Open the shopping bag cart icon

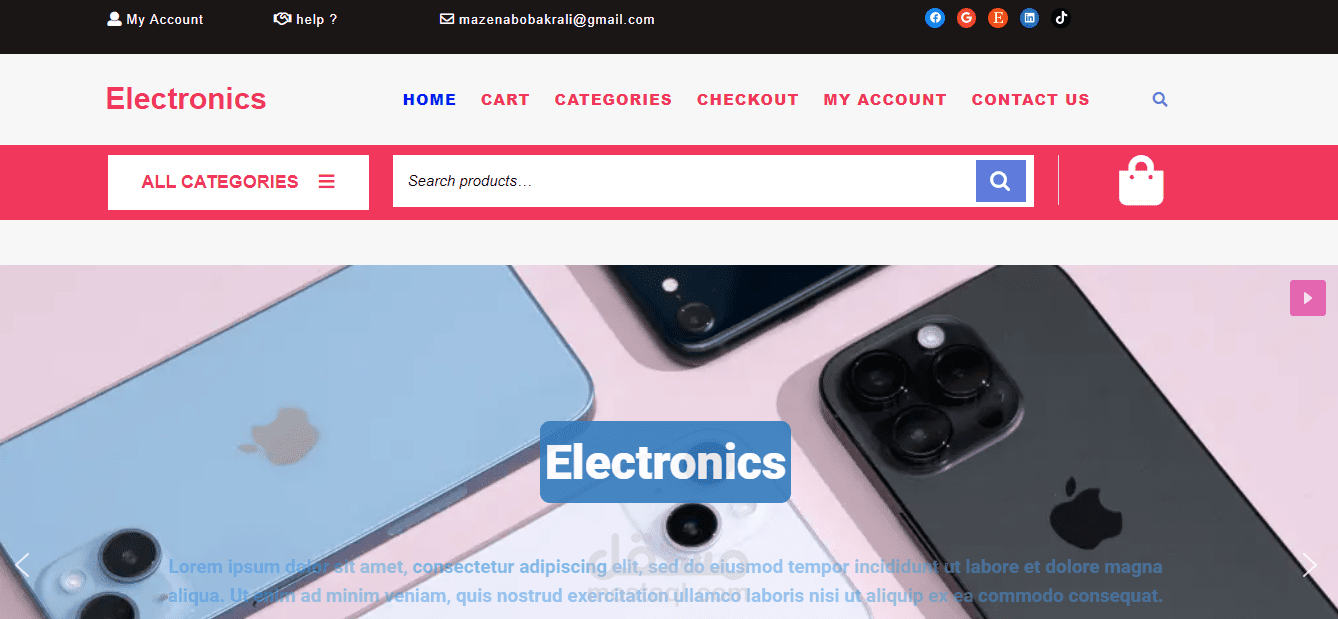(x=1141, y=181)
